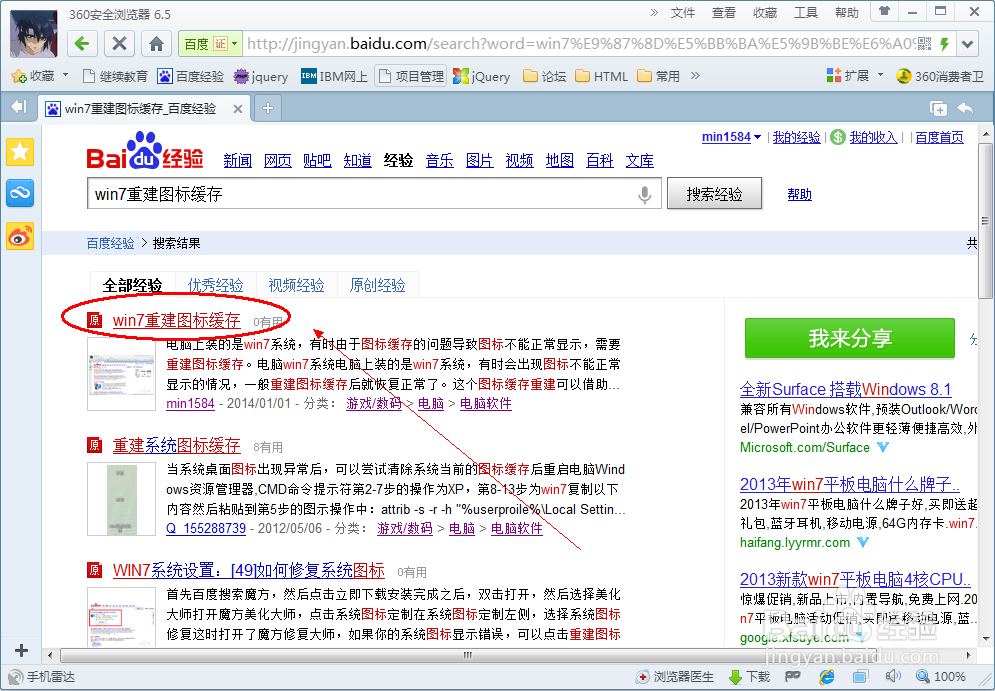Open the 帮助 menu in title bar

click(x=847, y=13)
